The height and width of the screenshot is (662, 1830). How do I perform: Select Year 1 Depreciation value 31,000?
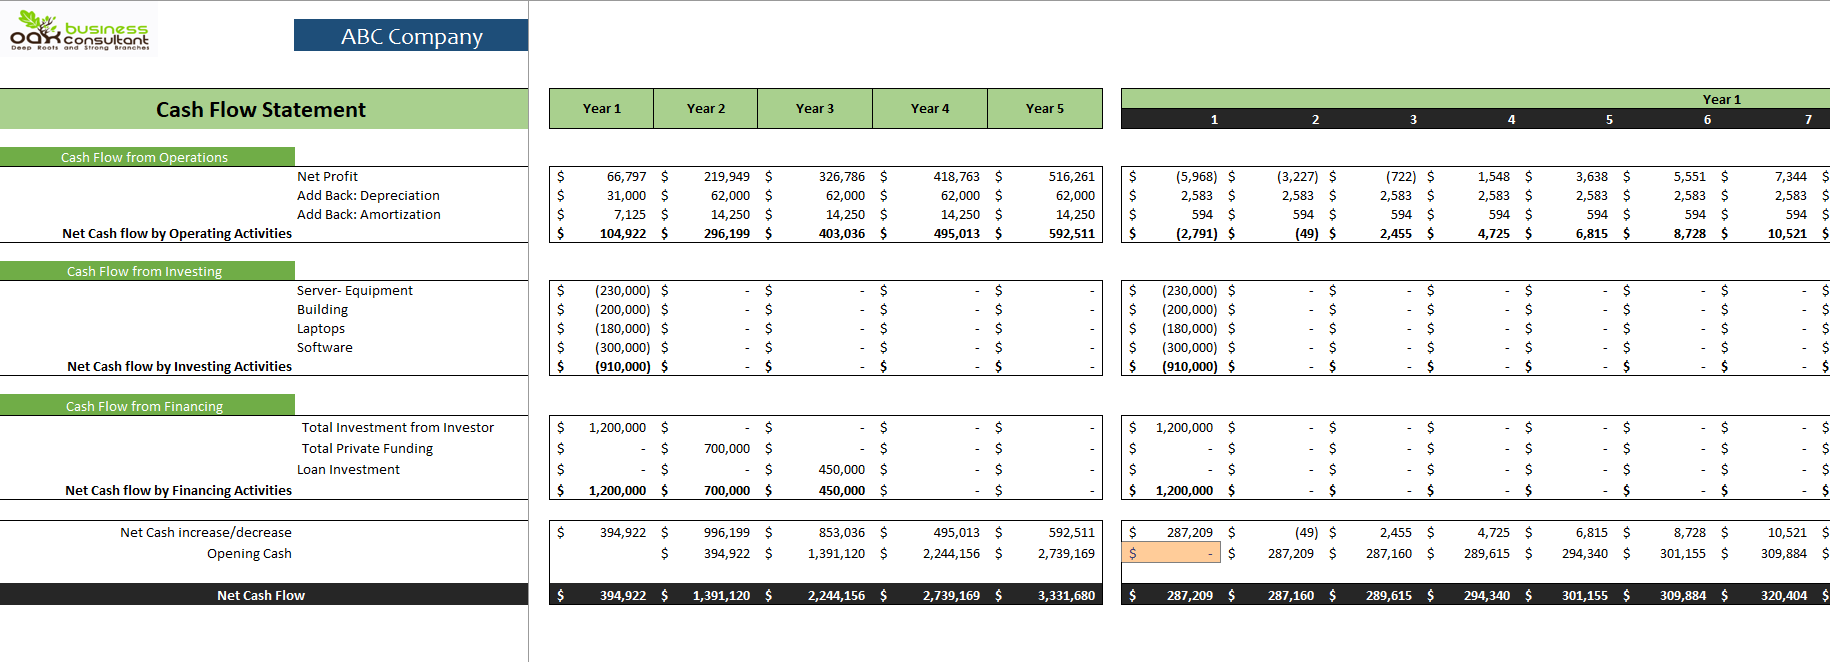pos(626,195)
